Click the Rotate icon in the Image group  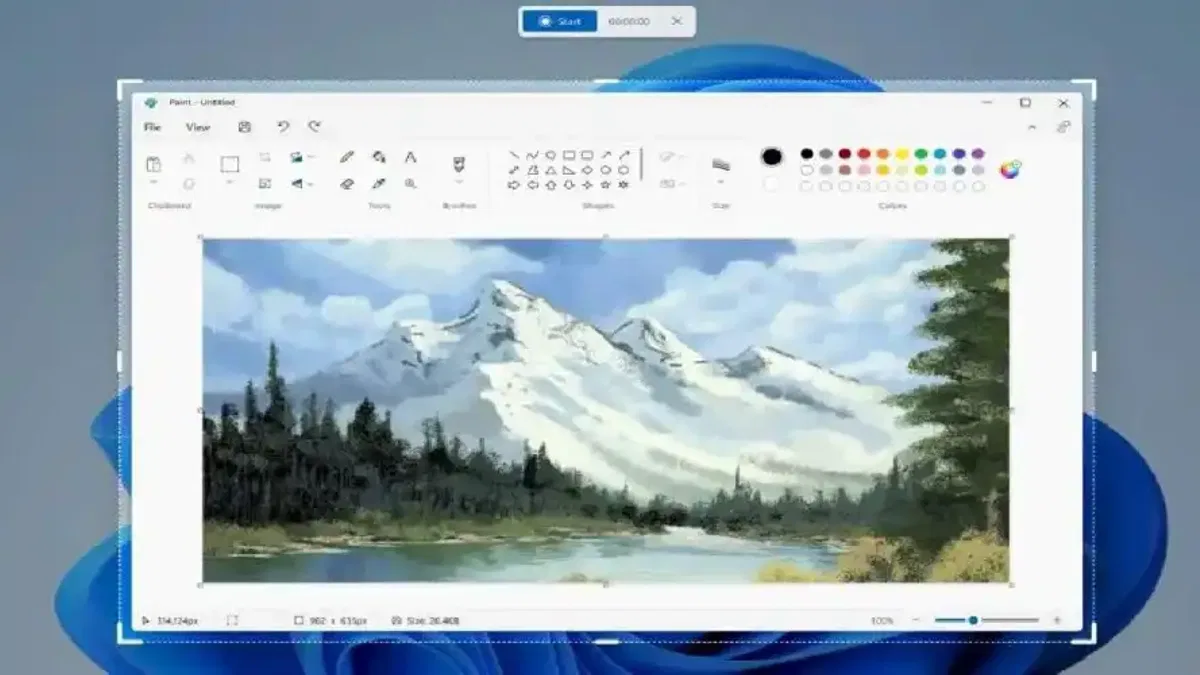[x=296, y=158]
